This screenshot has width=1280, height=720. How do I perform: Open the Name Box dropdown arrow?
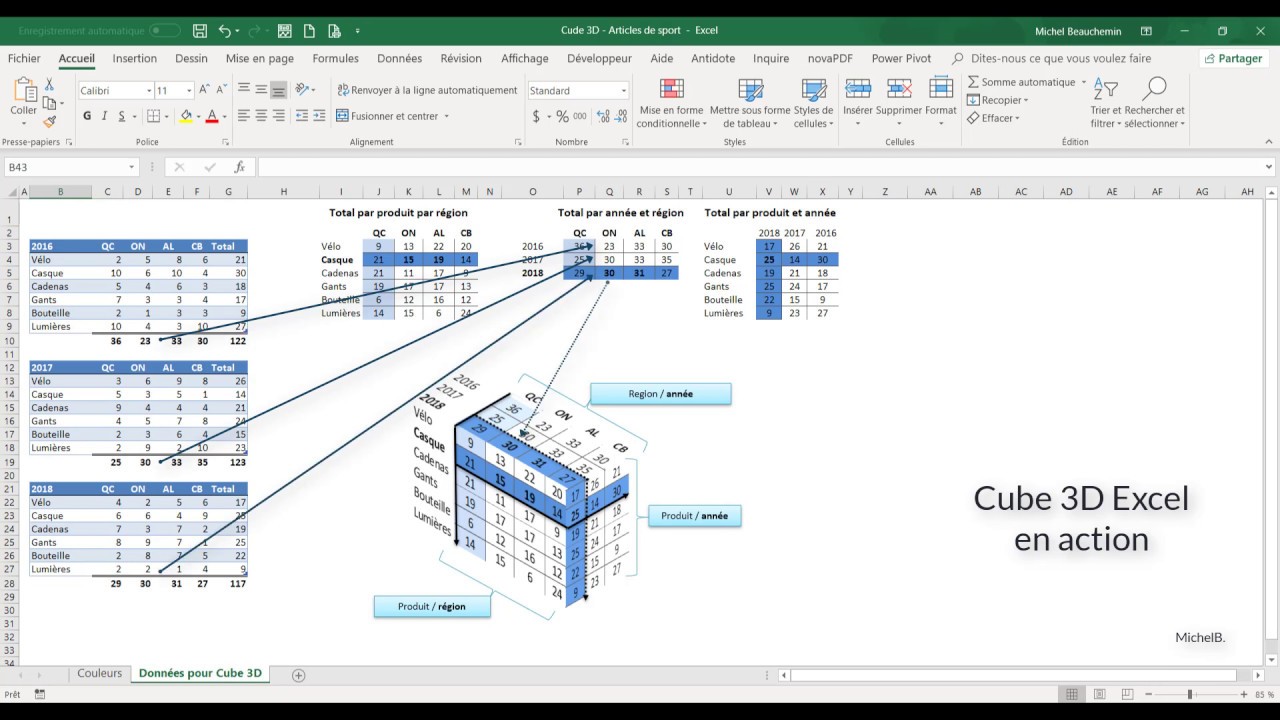(131, 167)
